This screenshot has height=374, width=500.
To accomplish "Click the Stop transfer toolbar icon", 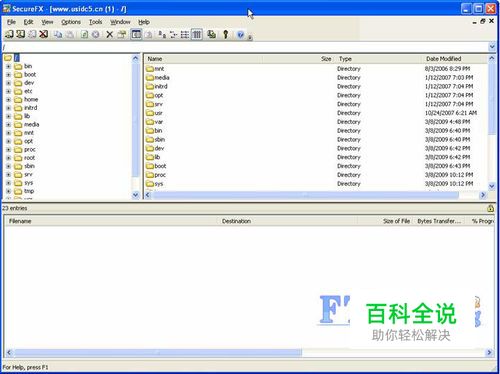I will click(96, 34).
